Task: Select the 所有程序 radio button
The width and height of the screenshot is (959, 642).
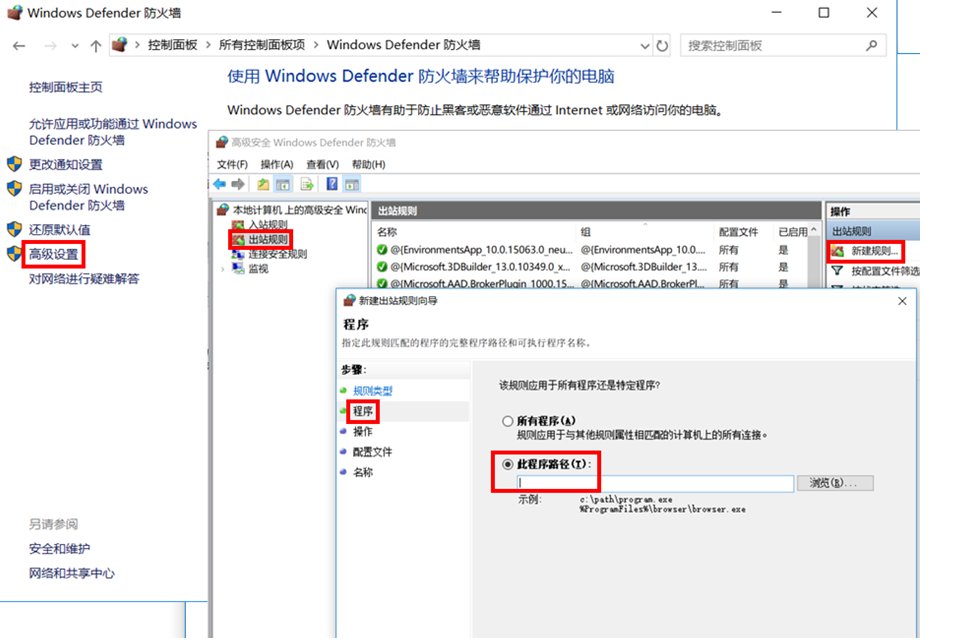Action: point(508,420)
